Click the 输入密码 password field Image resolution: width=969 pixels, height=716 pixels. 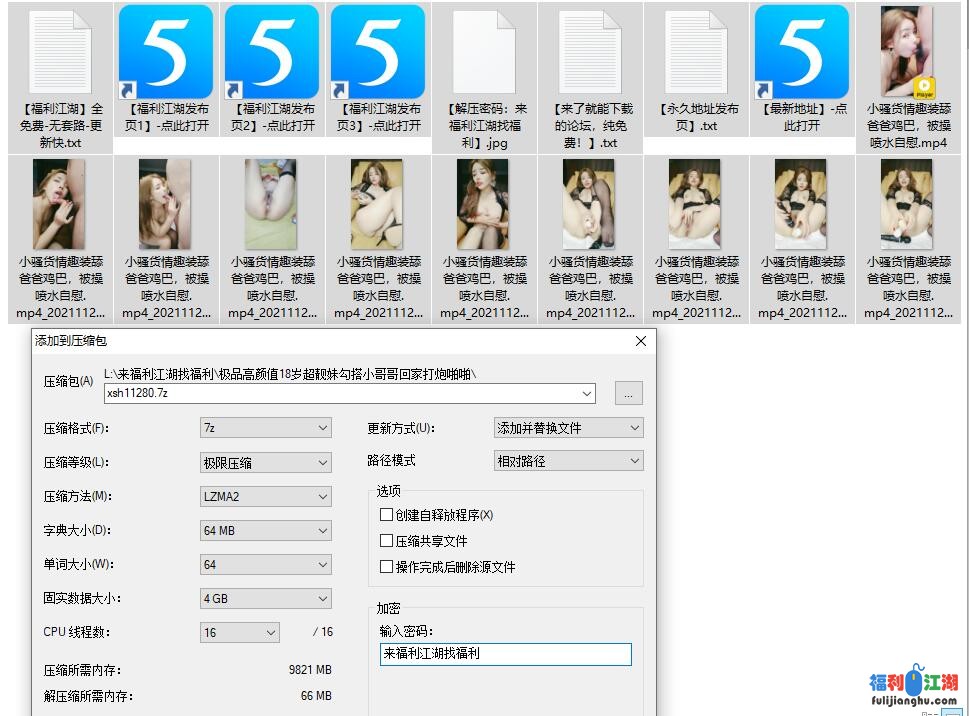pyautogui.click(x=505, y=654)
